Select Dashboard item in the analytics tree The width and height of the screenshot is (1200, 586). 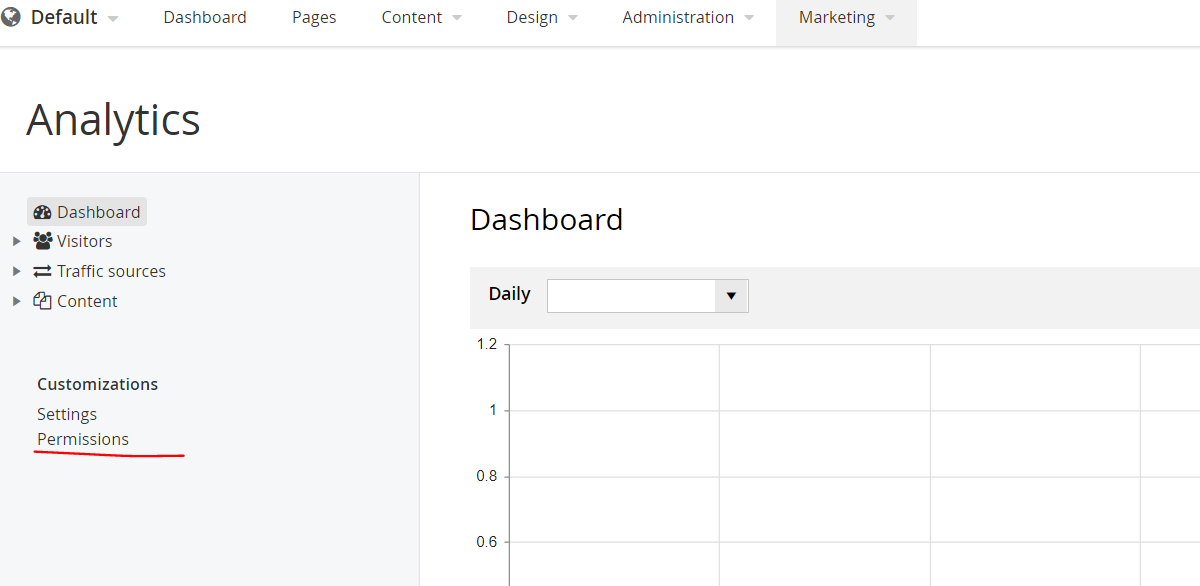87,212
